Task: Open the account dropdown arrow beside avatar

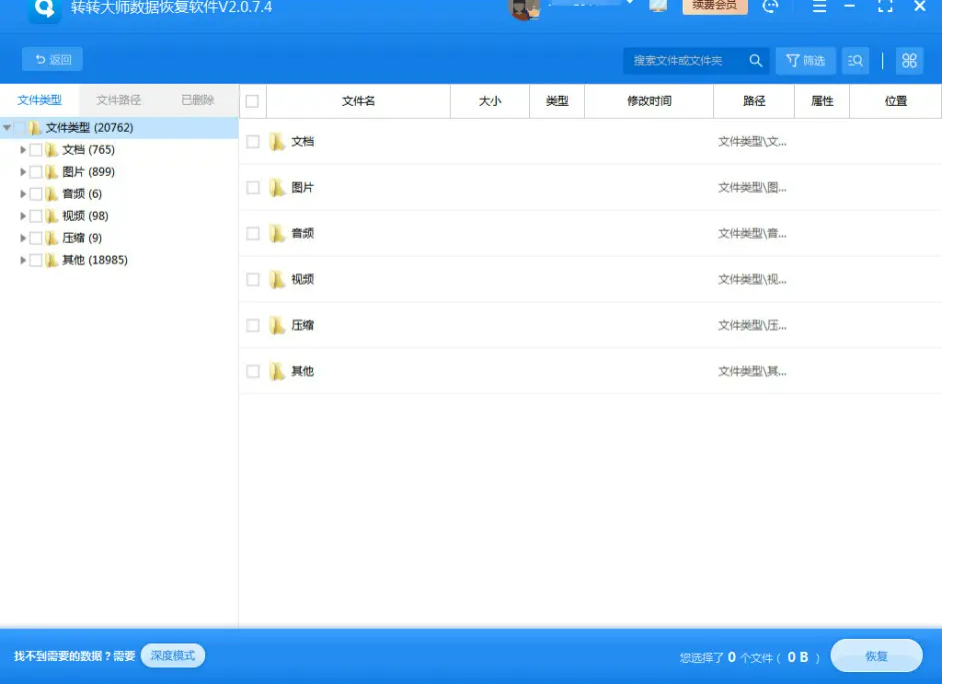Action: (x=630, y=2)
